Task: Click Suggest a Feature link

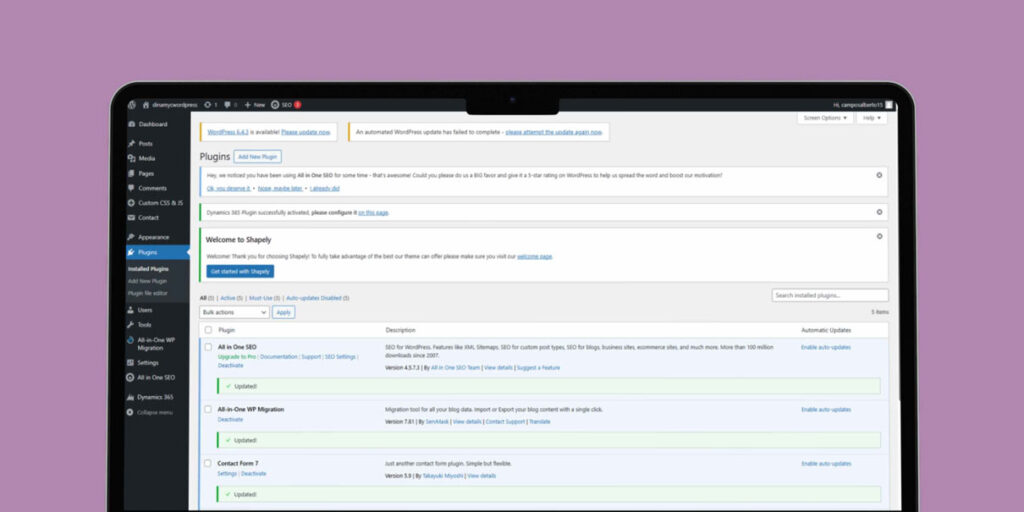Action: coord(538,368)
